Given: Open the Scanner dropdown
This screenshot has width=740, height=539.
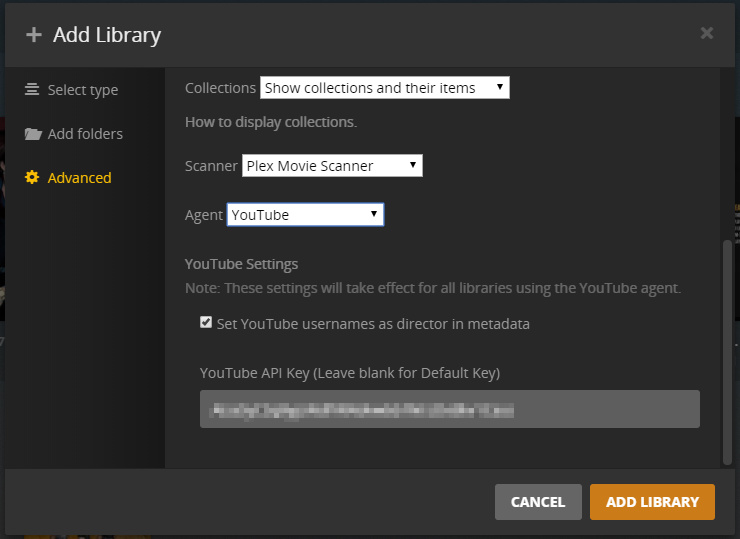Looking at the screenshot, I should coord(332,166).
